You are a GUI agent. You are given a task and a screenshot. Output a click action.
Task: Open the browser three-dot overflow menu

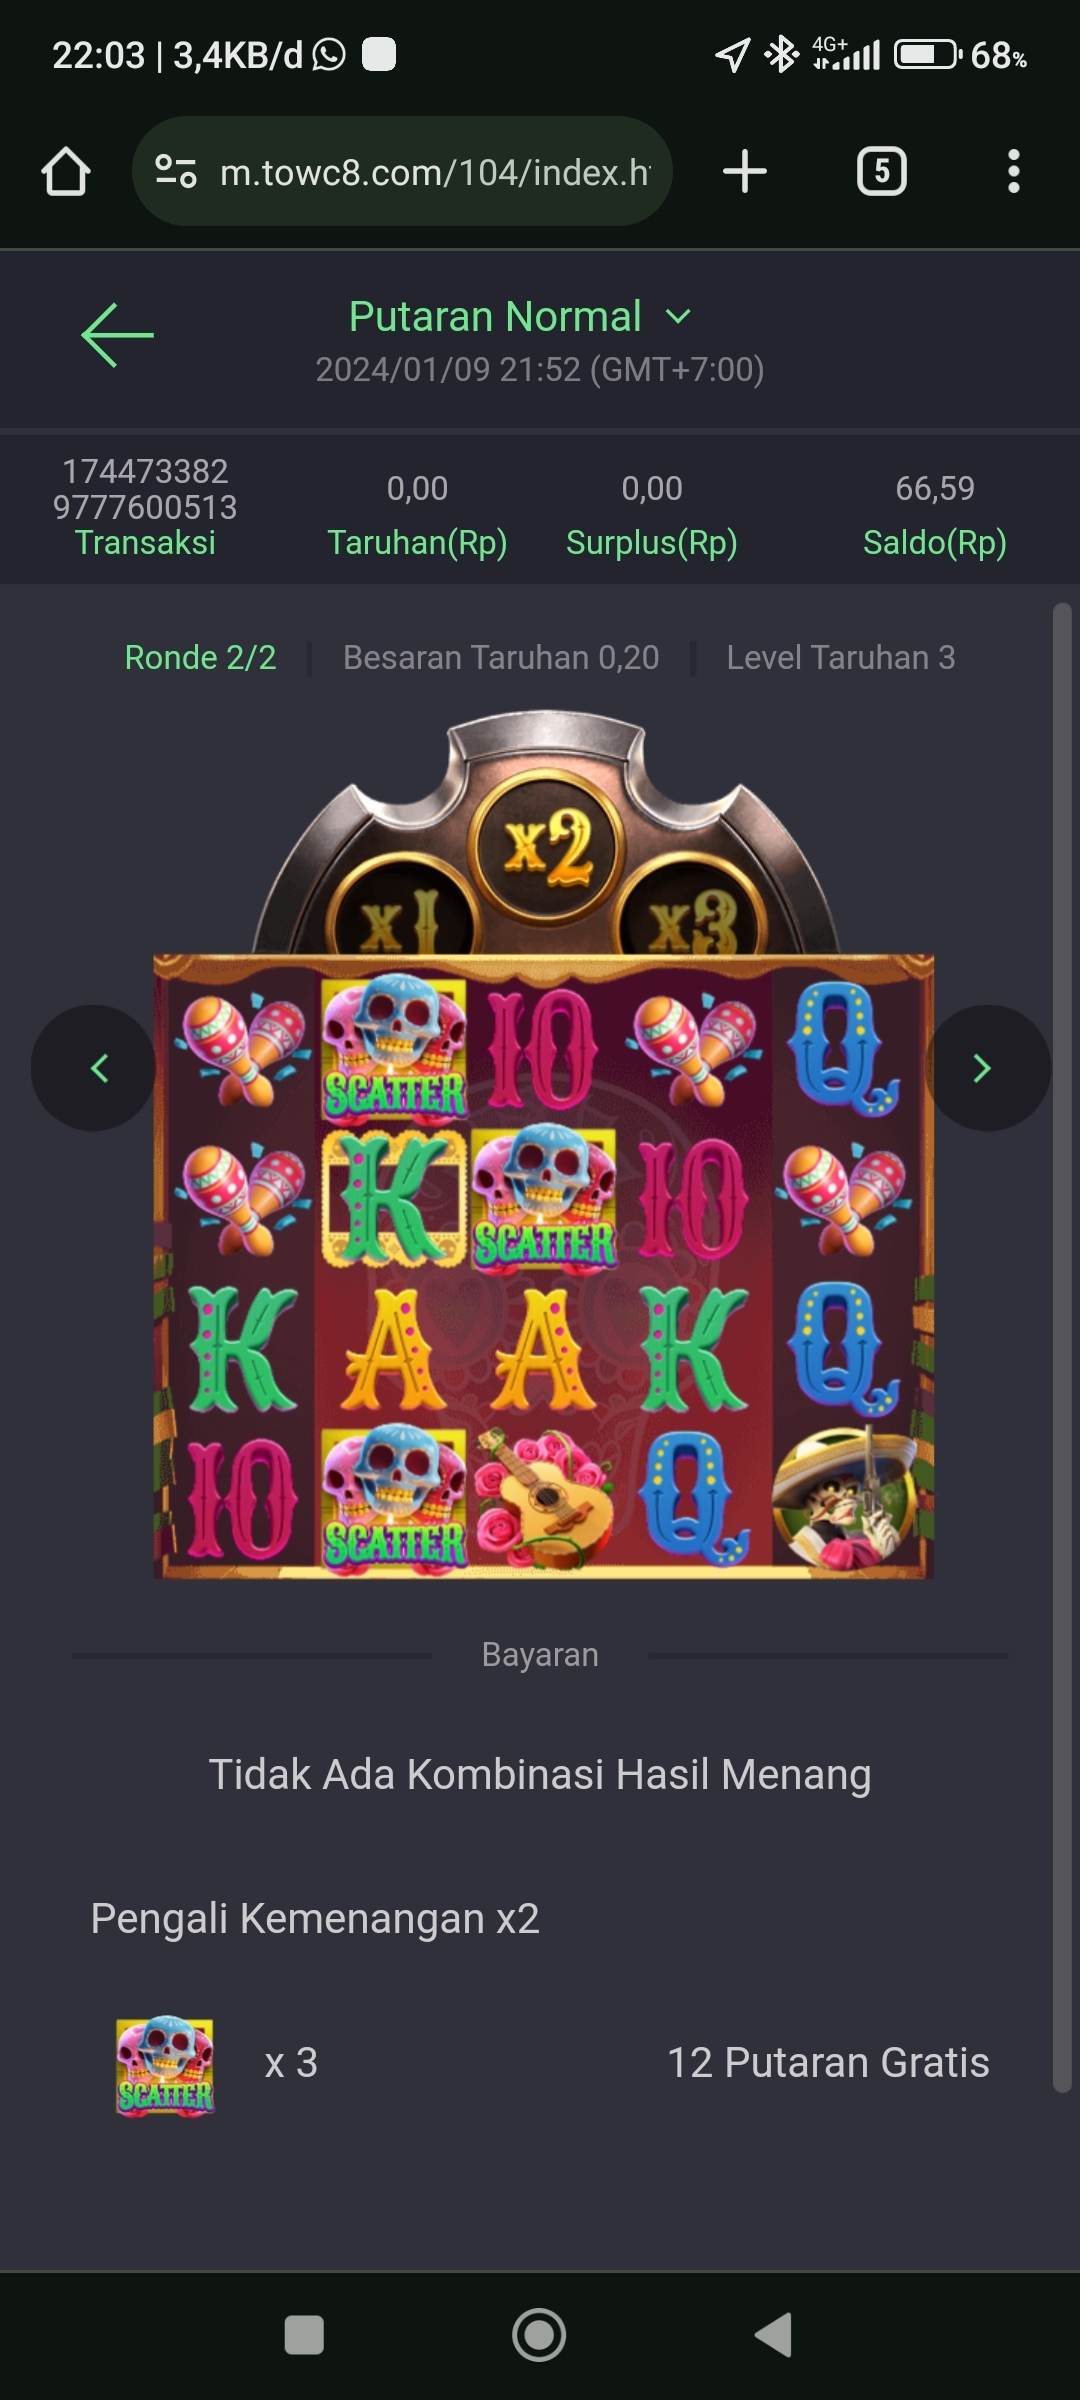1014,171
